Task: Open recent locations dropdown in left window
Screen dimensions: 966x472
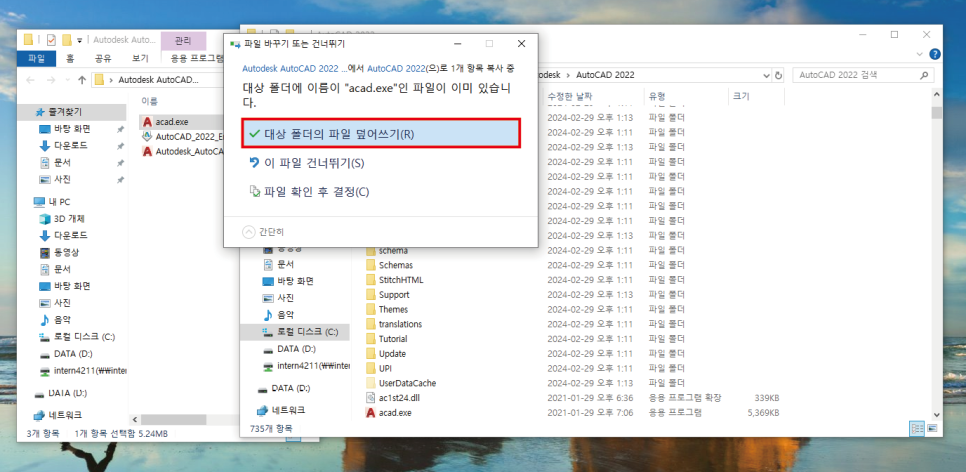Action: click(67, 80)
